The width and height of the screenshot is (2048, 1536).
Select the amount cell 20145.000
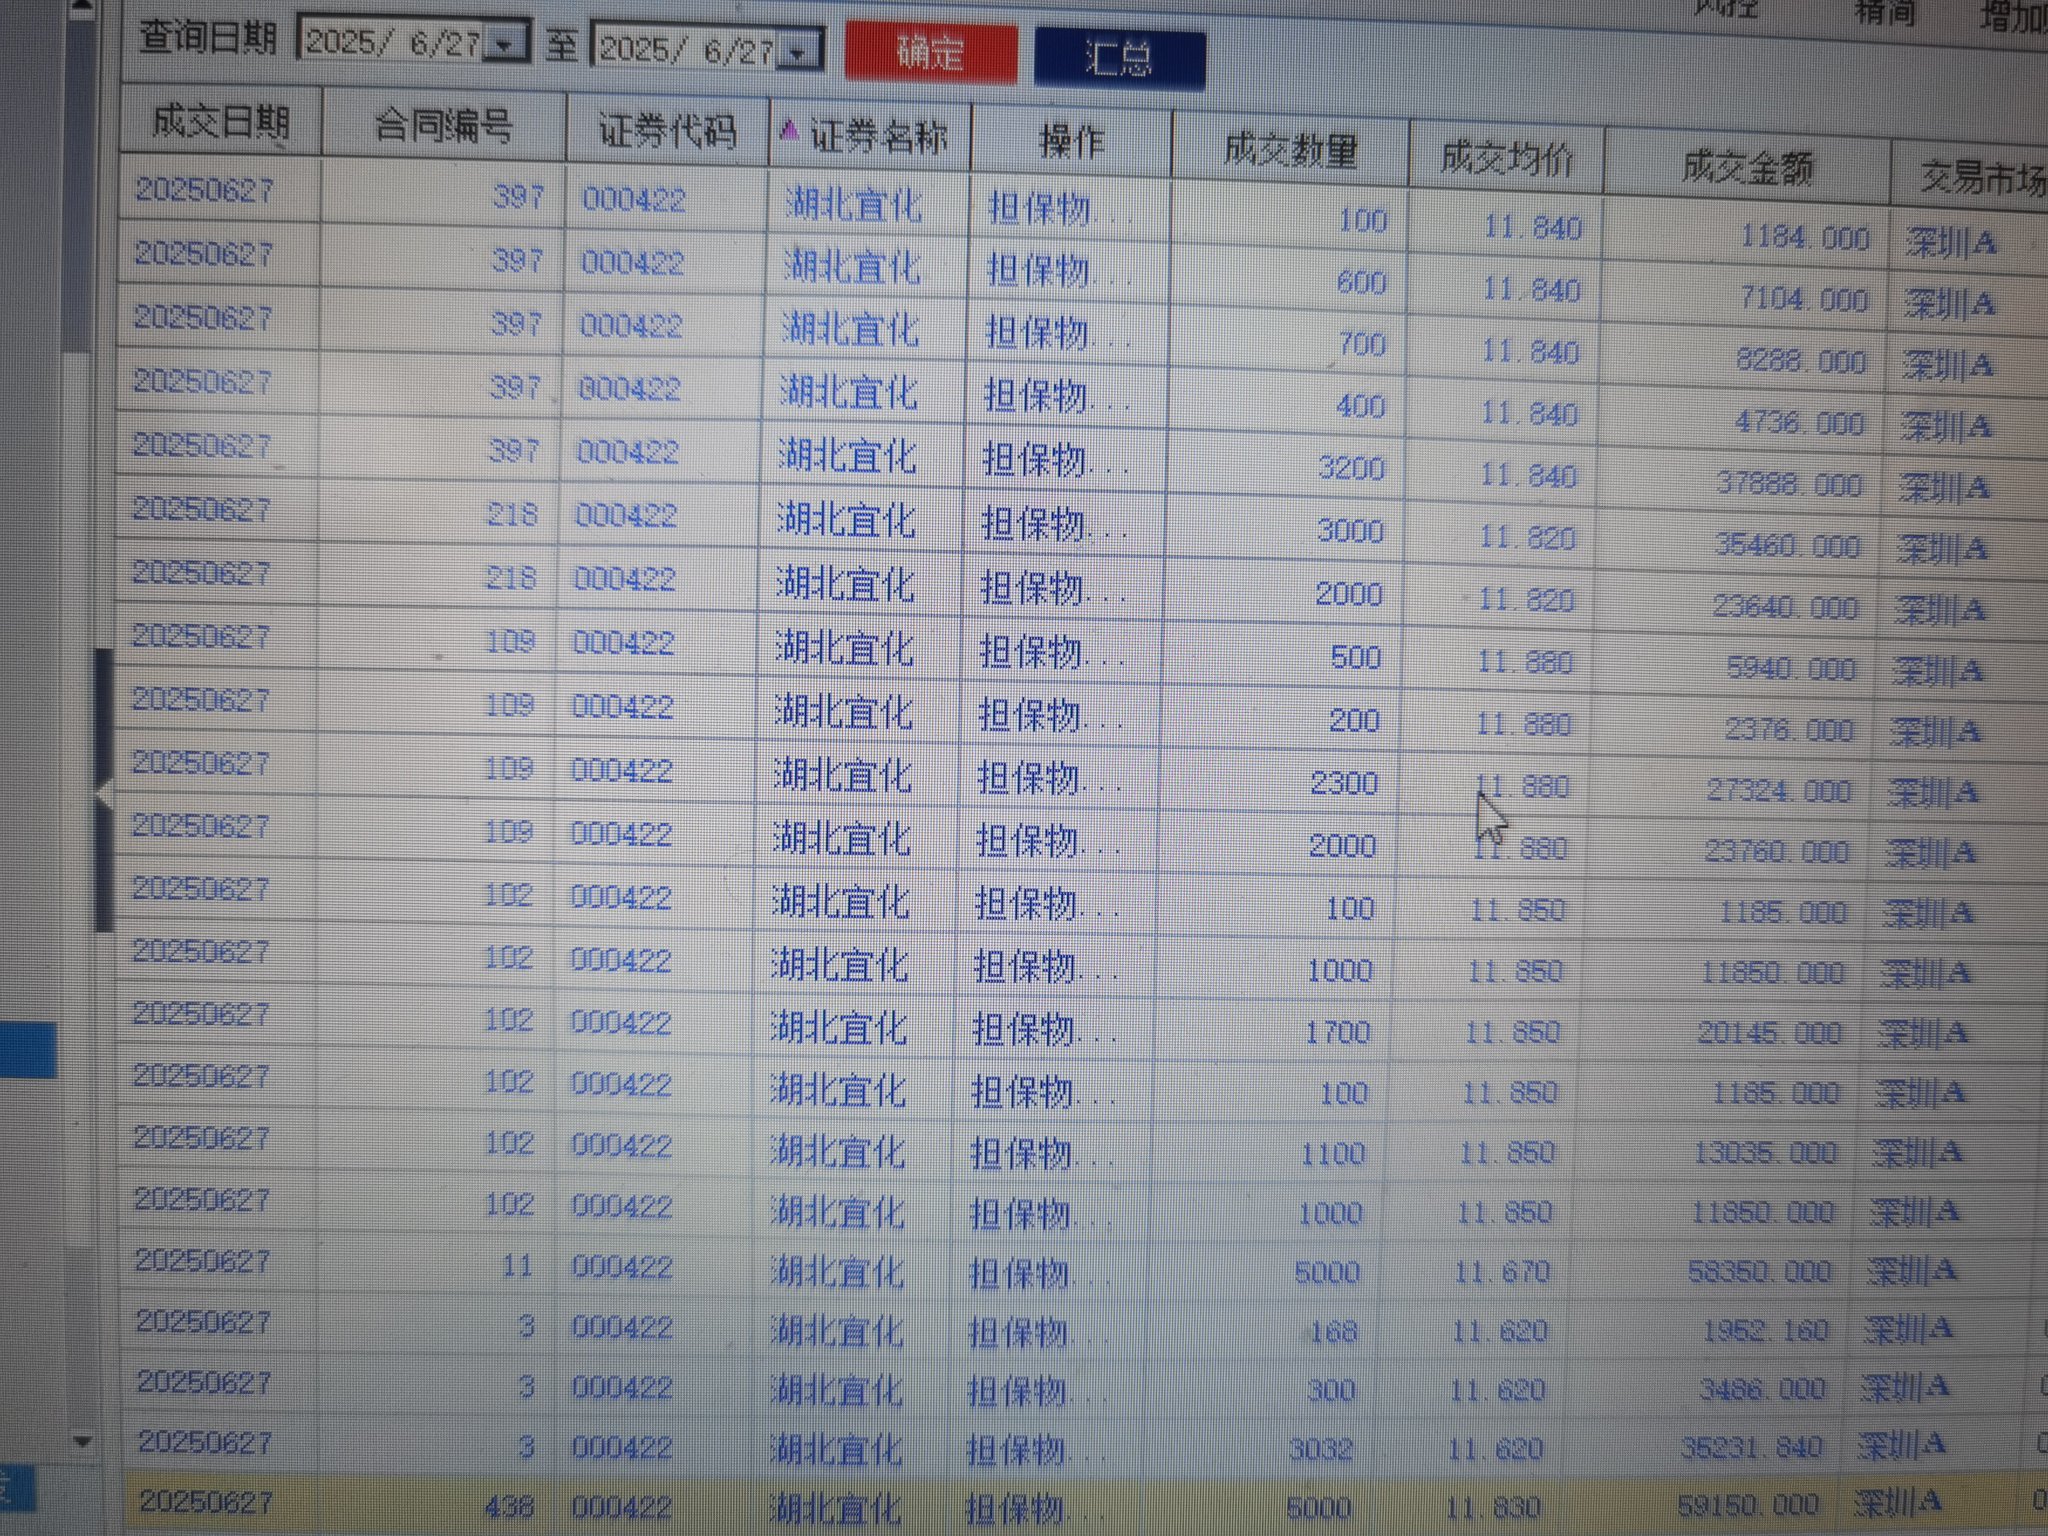click(1769, 1033)
